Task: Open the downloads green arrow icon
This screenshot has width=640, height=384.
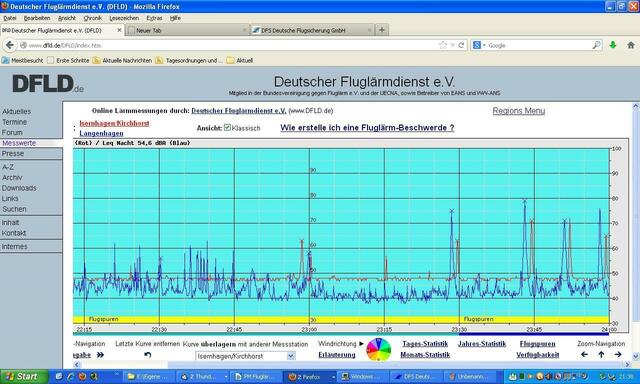Action: (613, 45)
